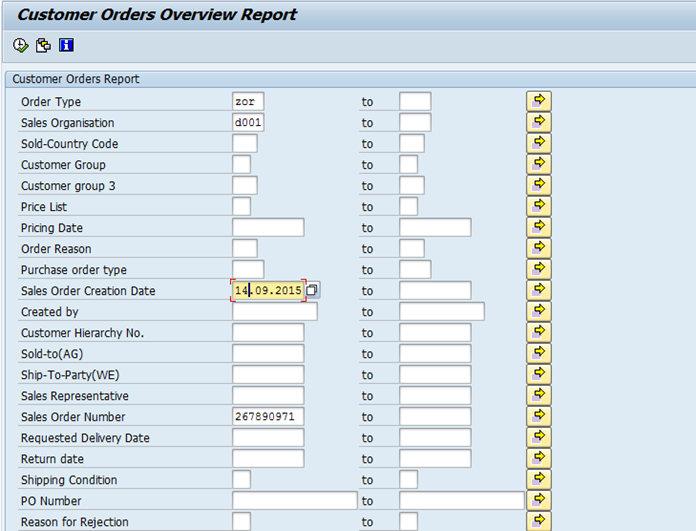Open multiple selection arrow for Order Type

[539, 101]
